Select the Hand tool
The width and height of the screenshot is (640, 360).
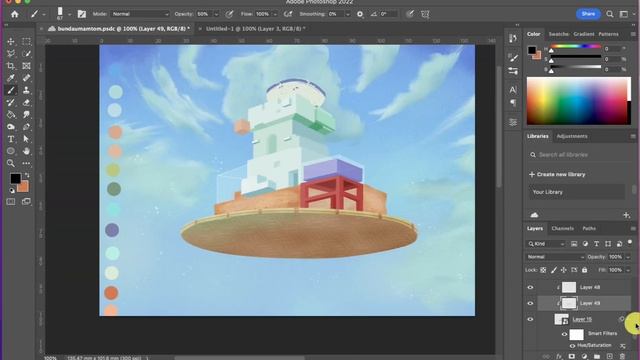click(x=27, y=151)
